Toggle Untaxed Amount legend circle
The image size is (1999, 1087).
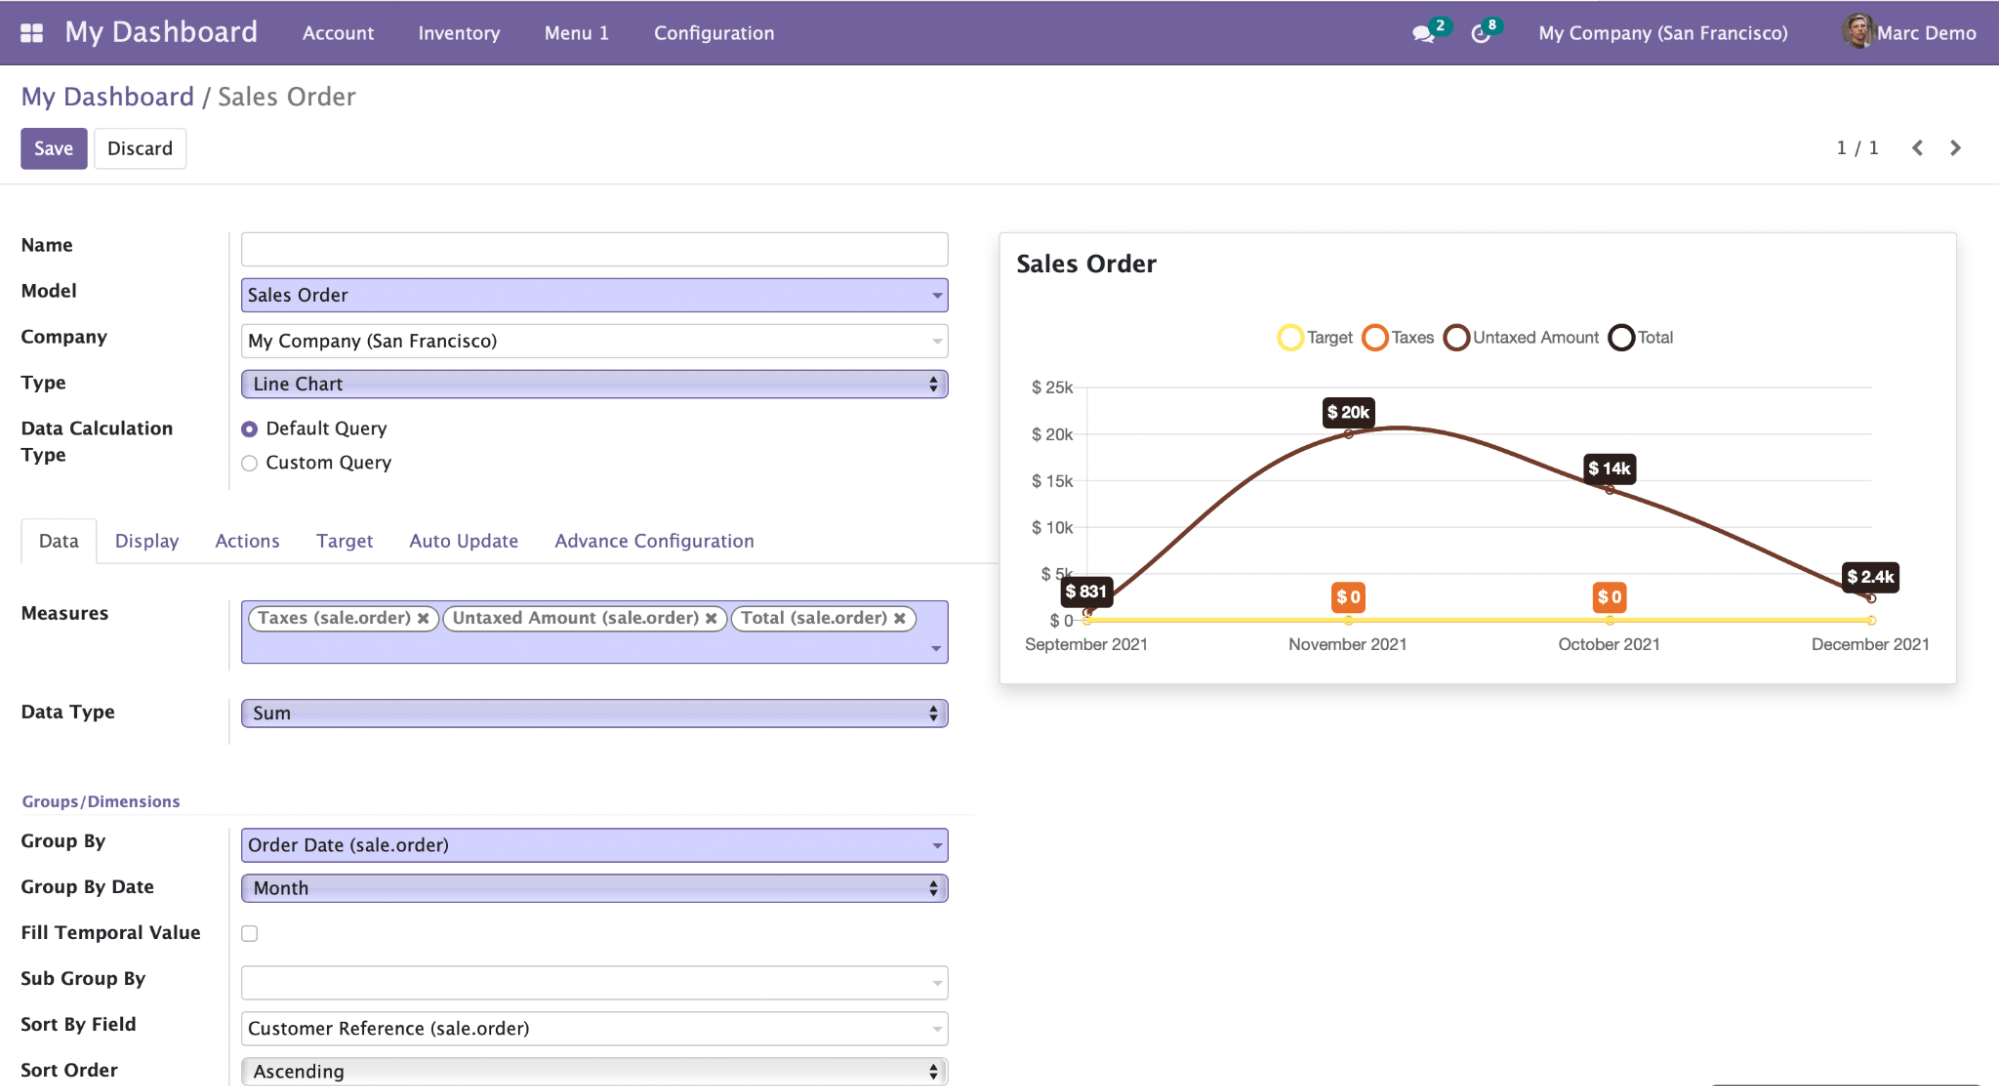click(1457, 338)
